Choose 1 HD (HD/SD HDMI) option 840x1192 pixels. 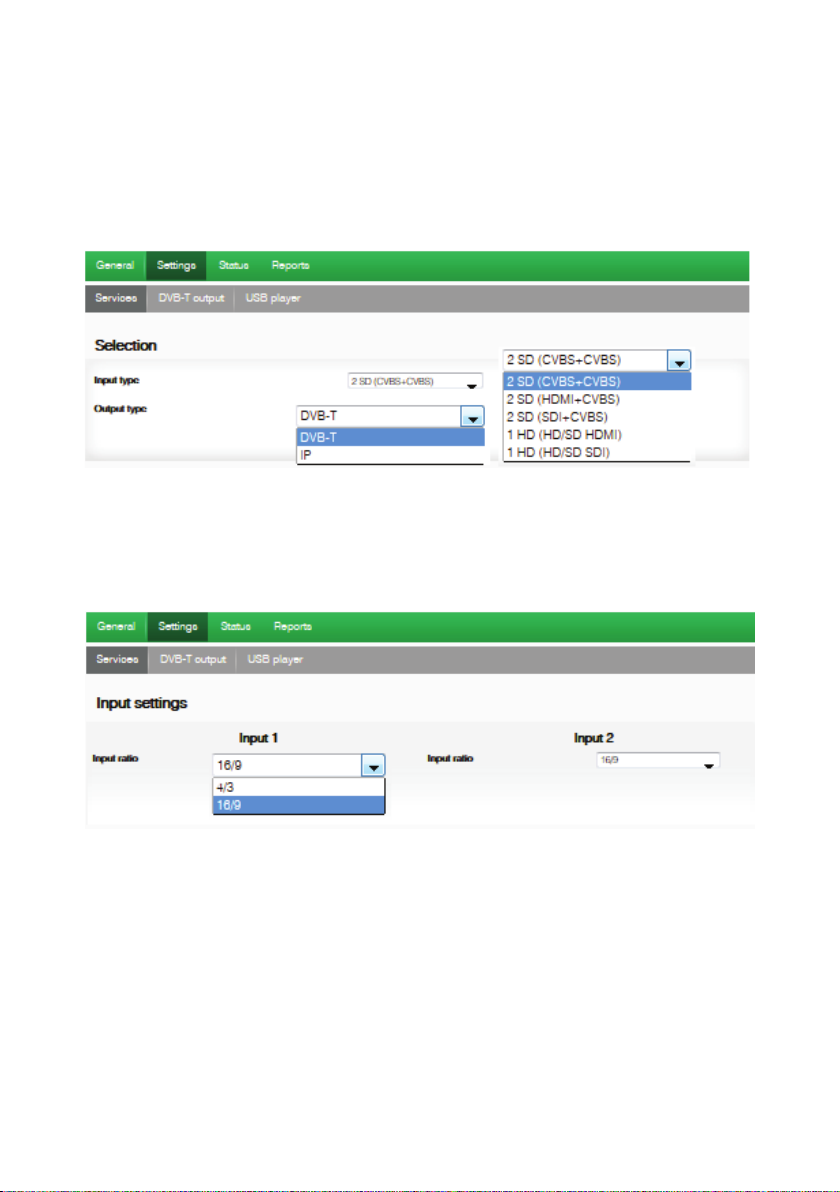point(597,435)
